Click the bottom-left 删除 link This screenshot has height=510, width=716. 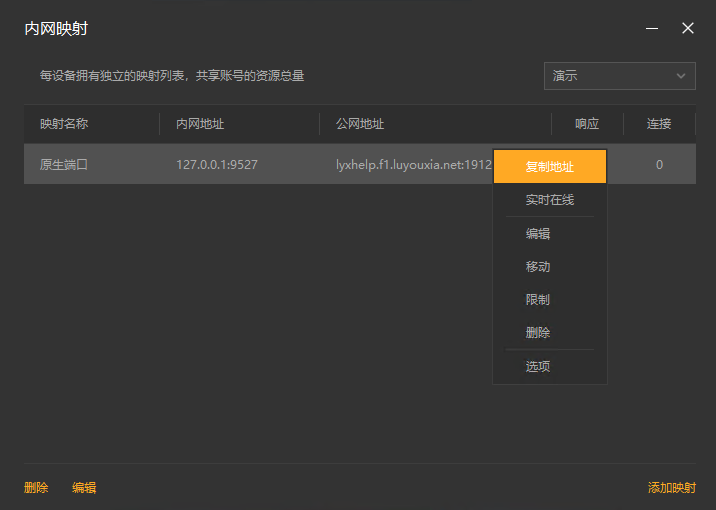(36, 488)
